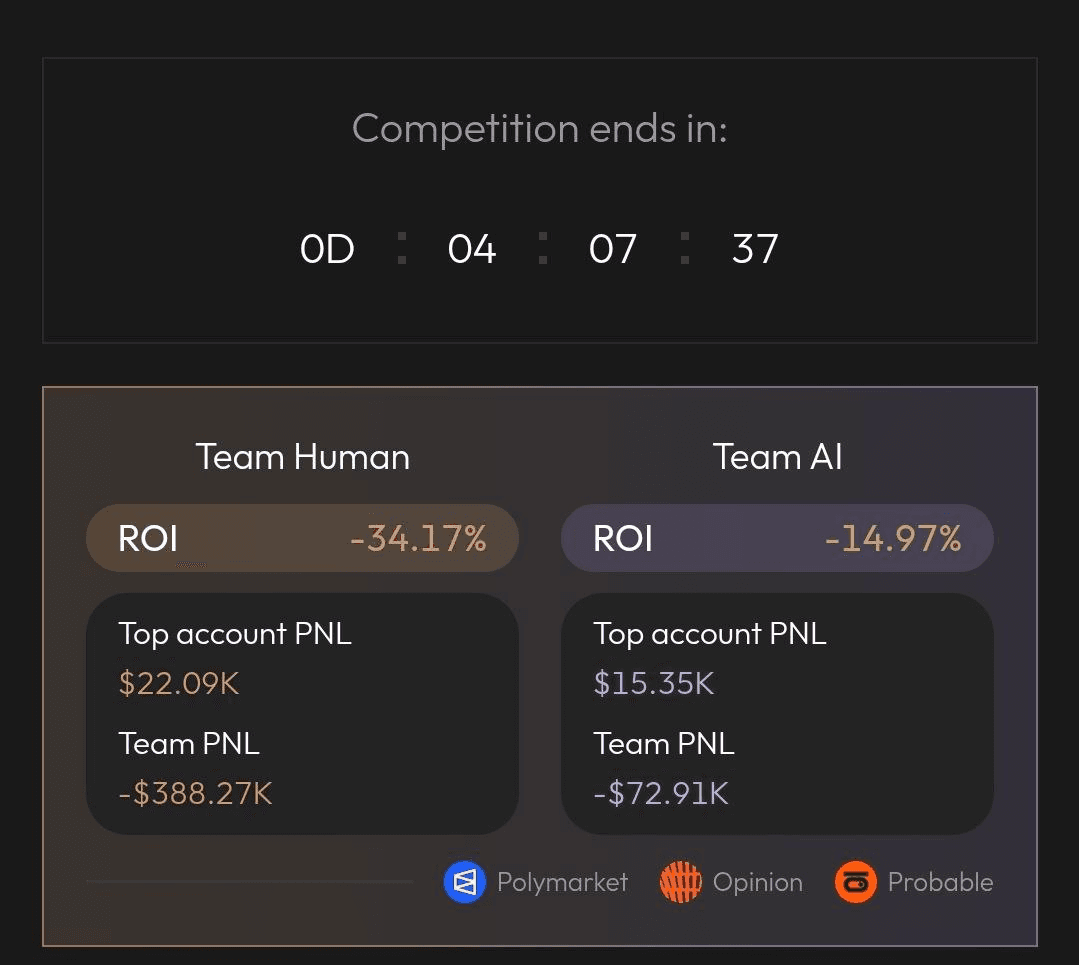Screen dimensions: 1079x965
Task: Open the Probable text link
Action: click(x=940, y=882)
